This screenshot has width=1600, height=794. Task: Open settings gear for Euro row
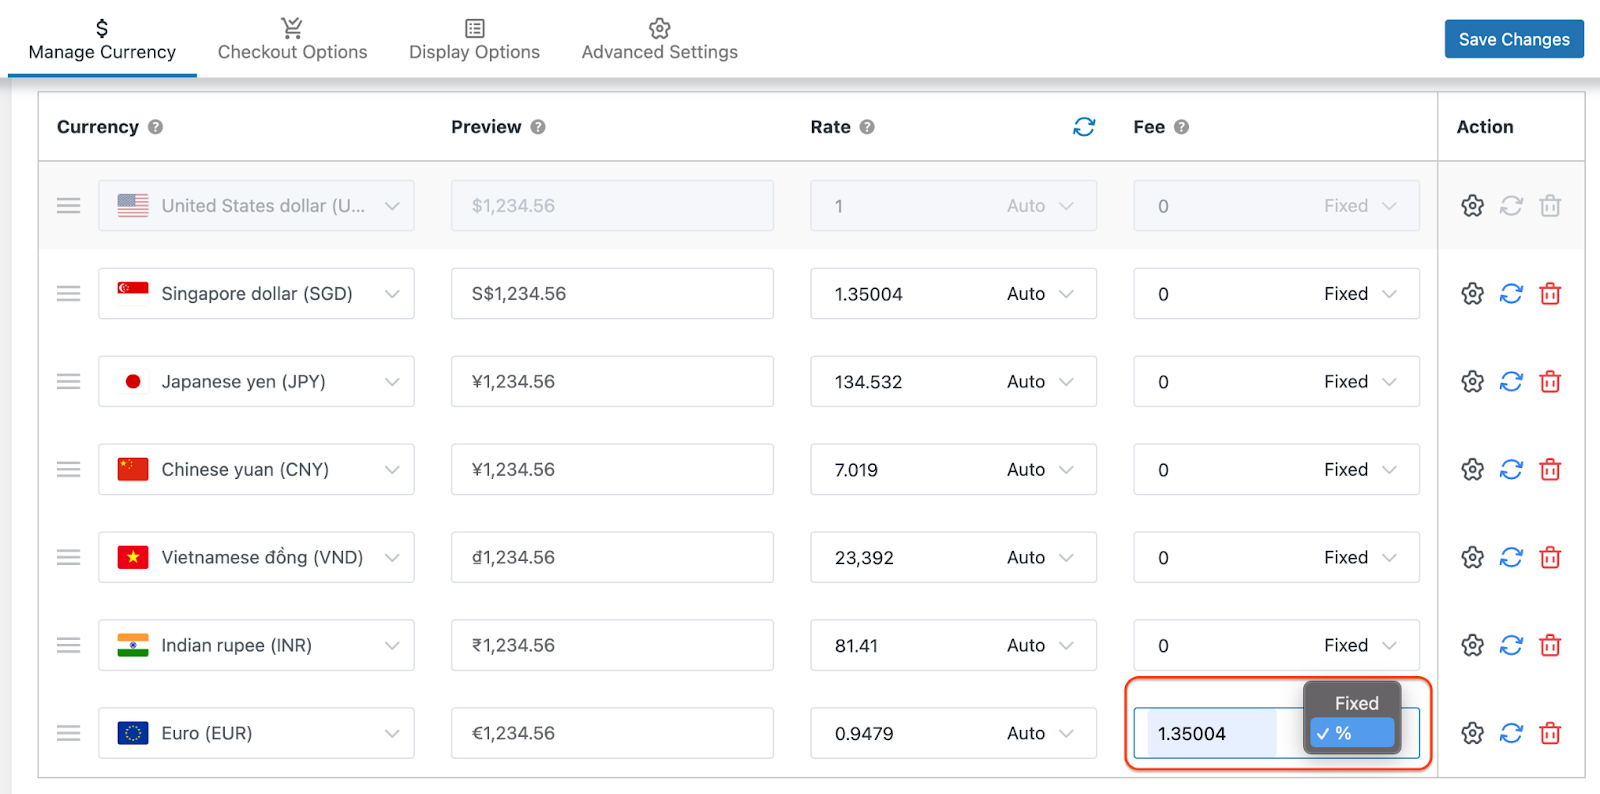coord(1472,734)
